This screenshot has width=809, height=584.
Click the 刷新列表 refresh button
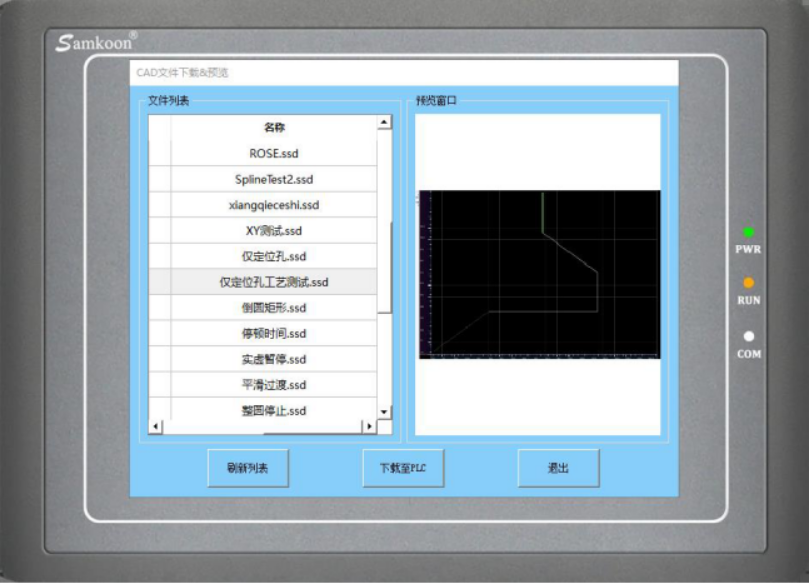click(x=247, y=467)
